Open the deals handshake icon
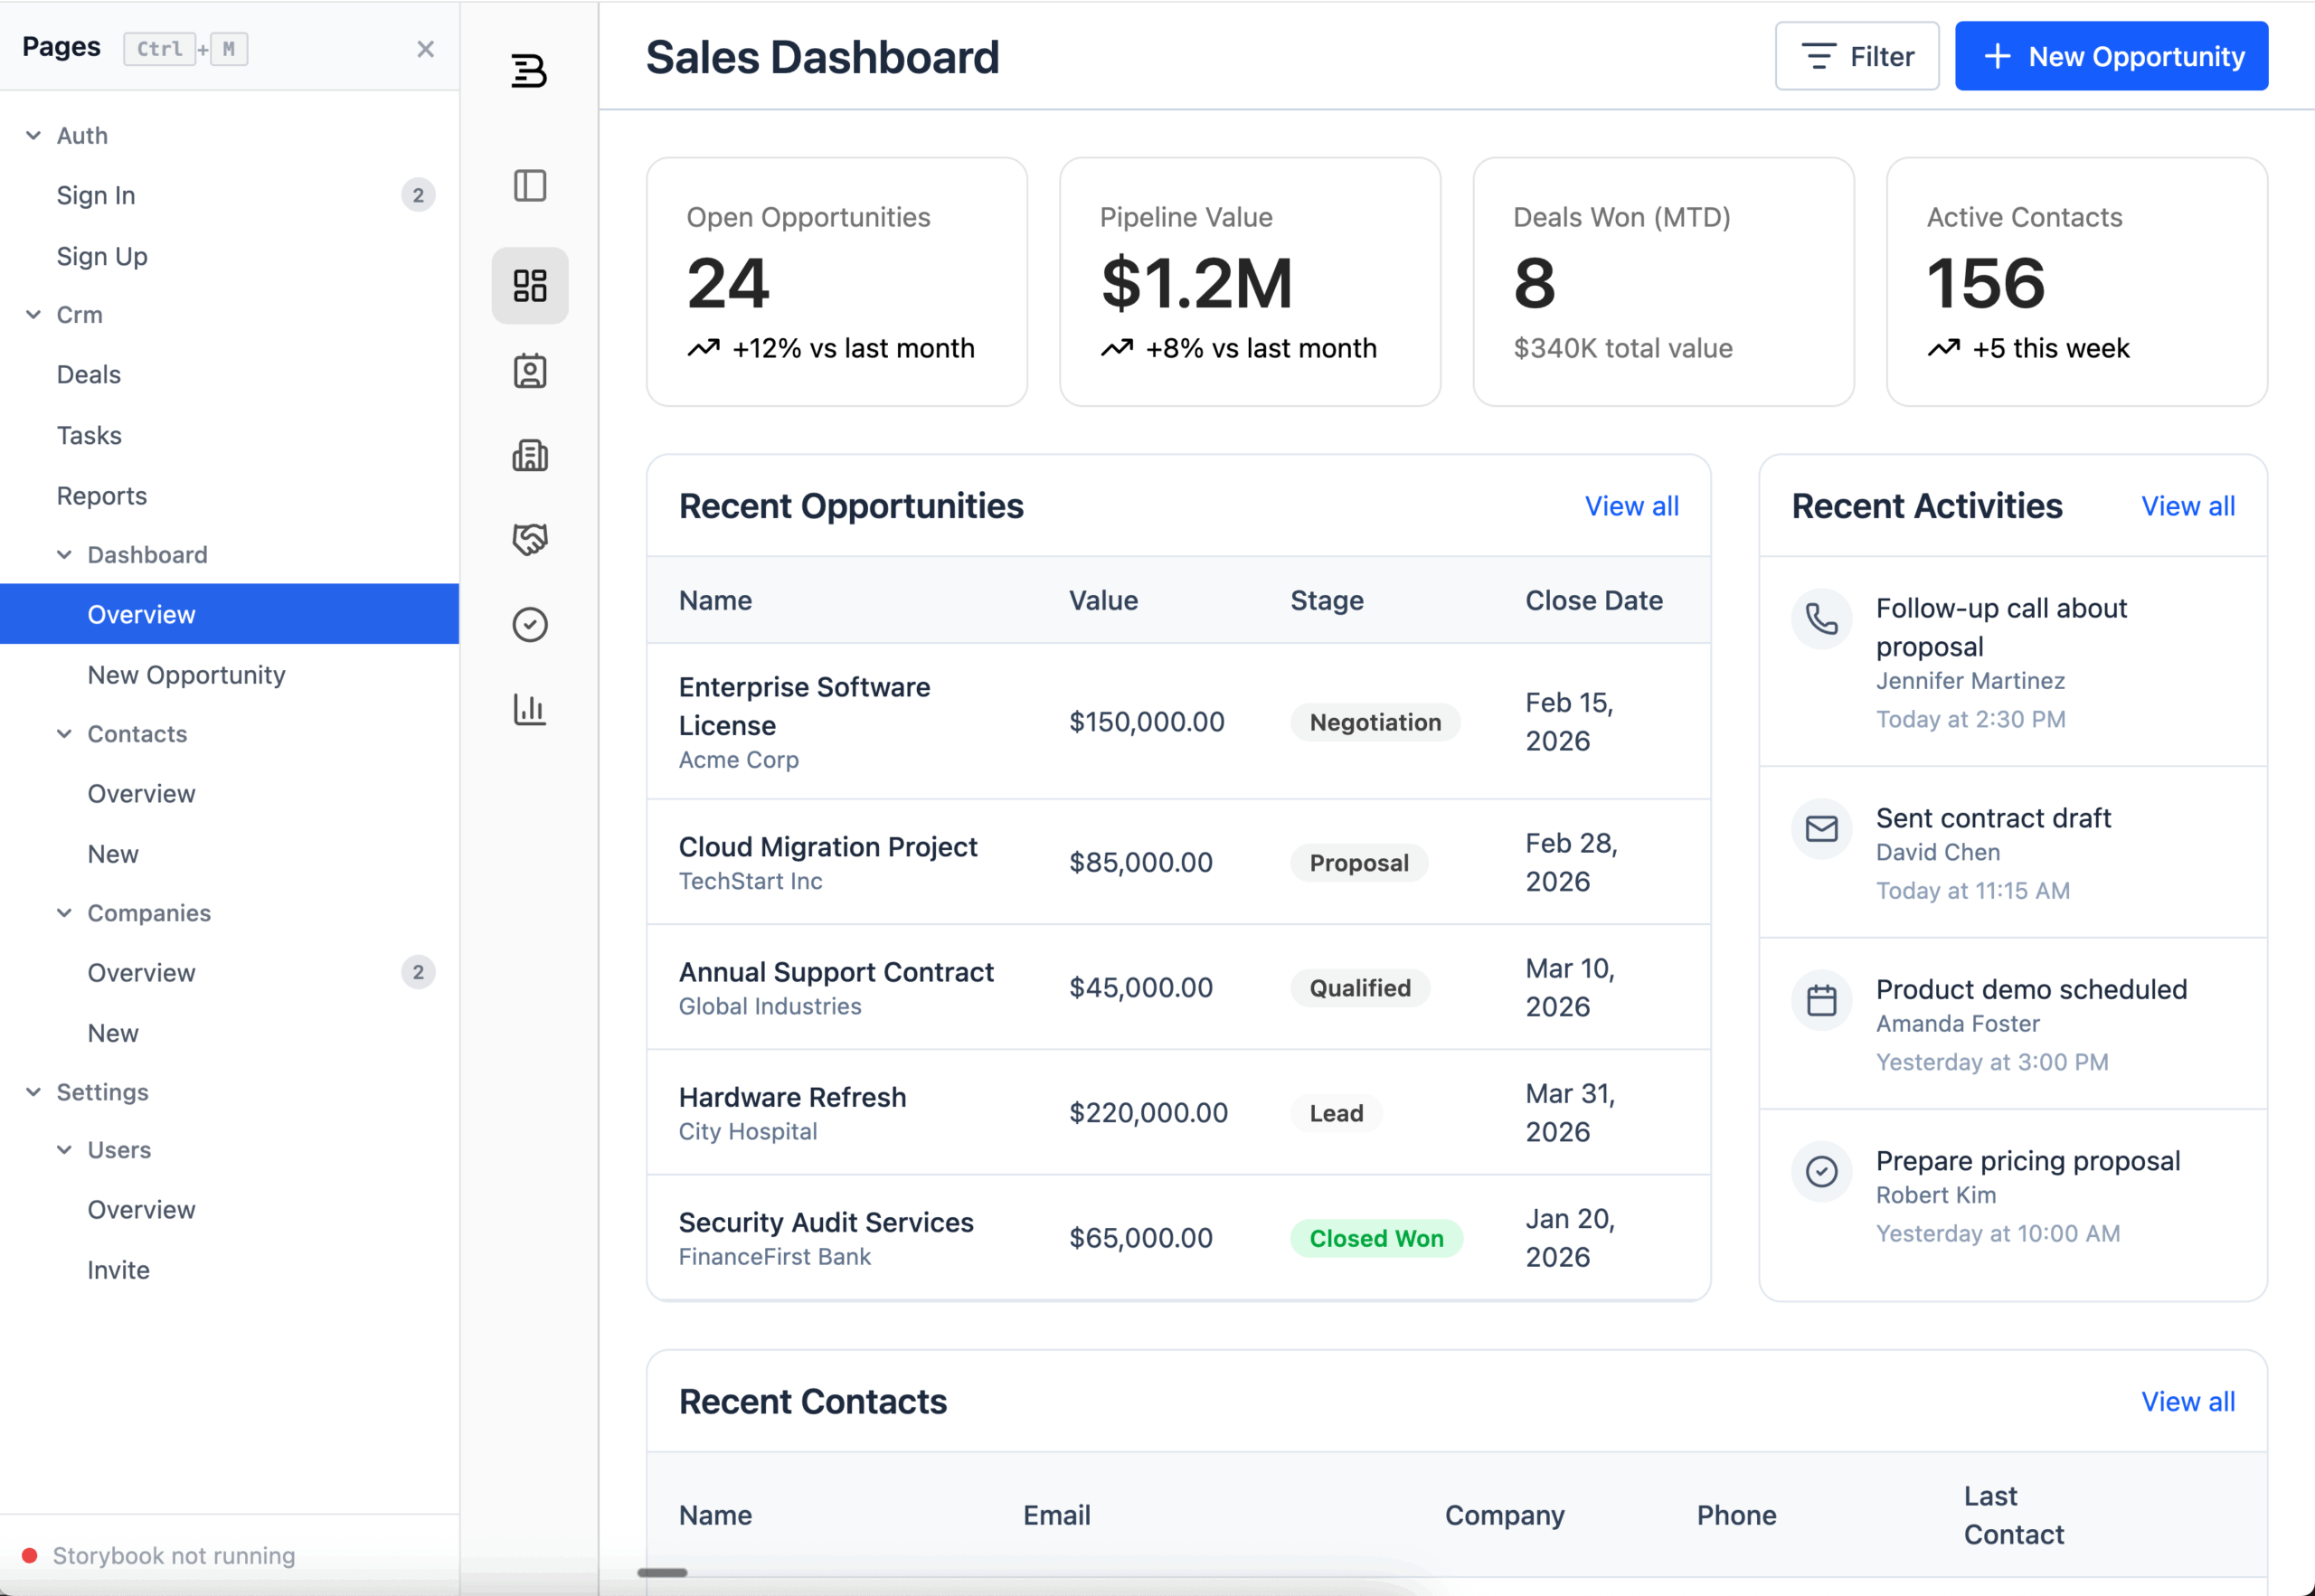The height and width of the screenshot is (1596, 2315). coord(529,540)
